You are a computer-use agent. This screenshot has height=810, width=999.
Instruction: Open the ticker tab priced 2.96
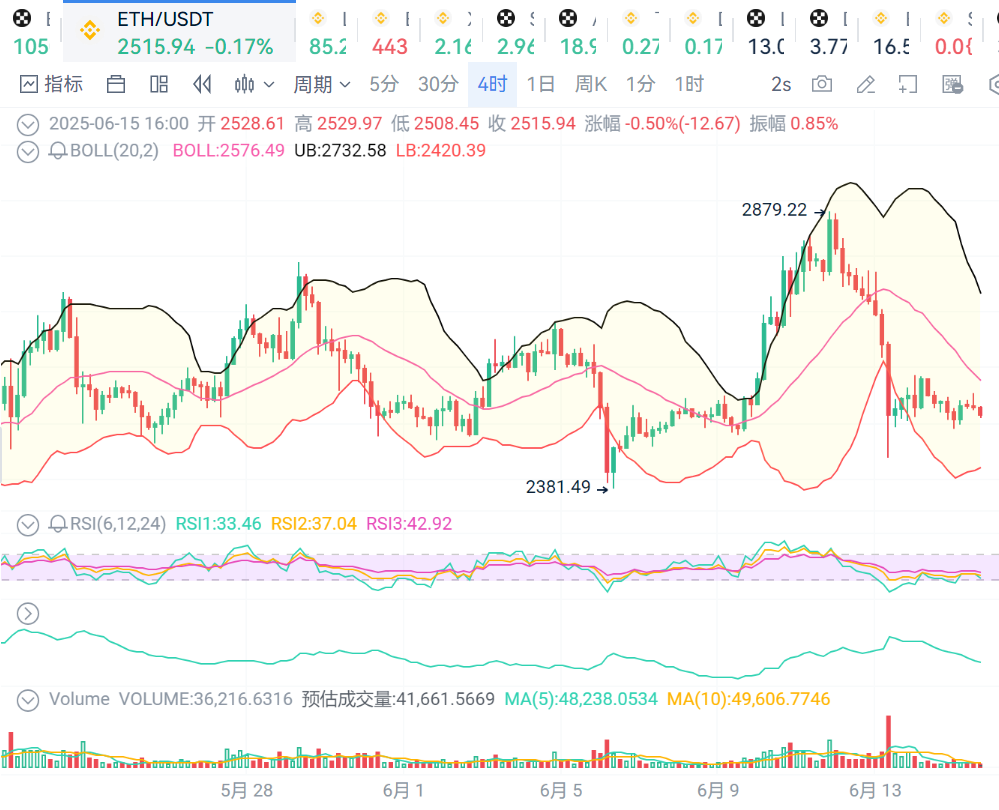(515, 32)
